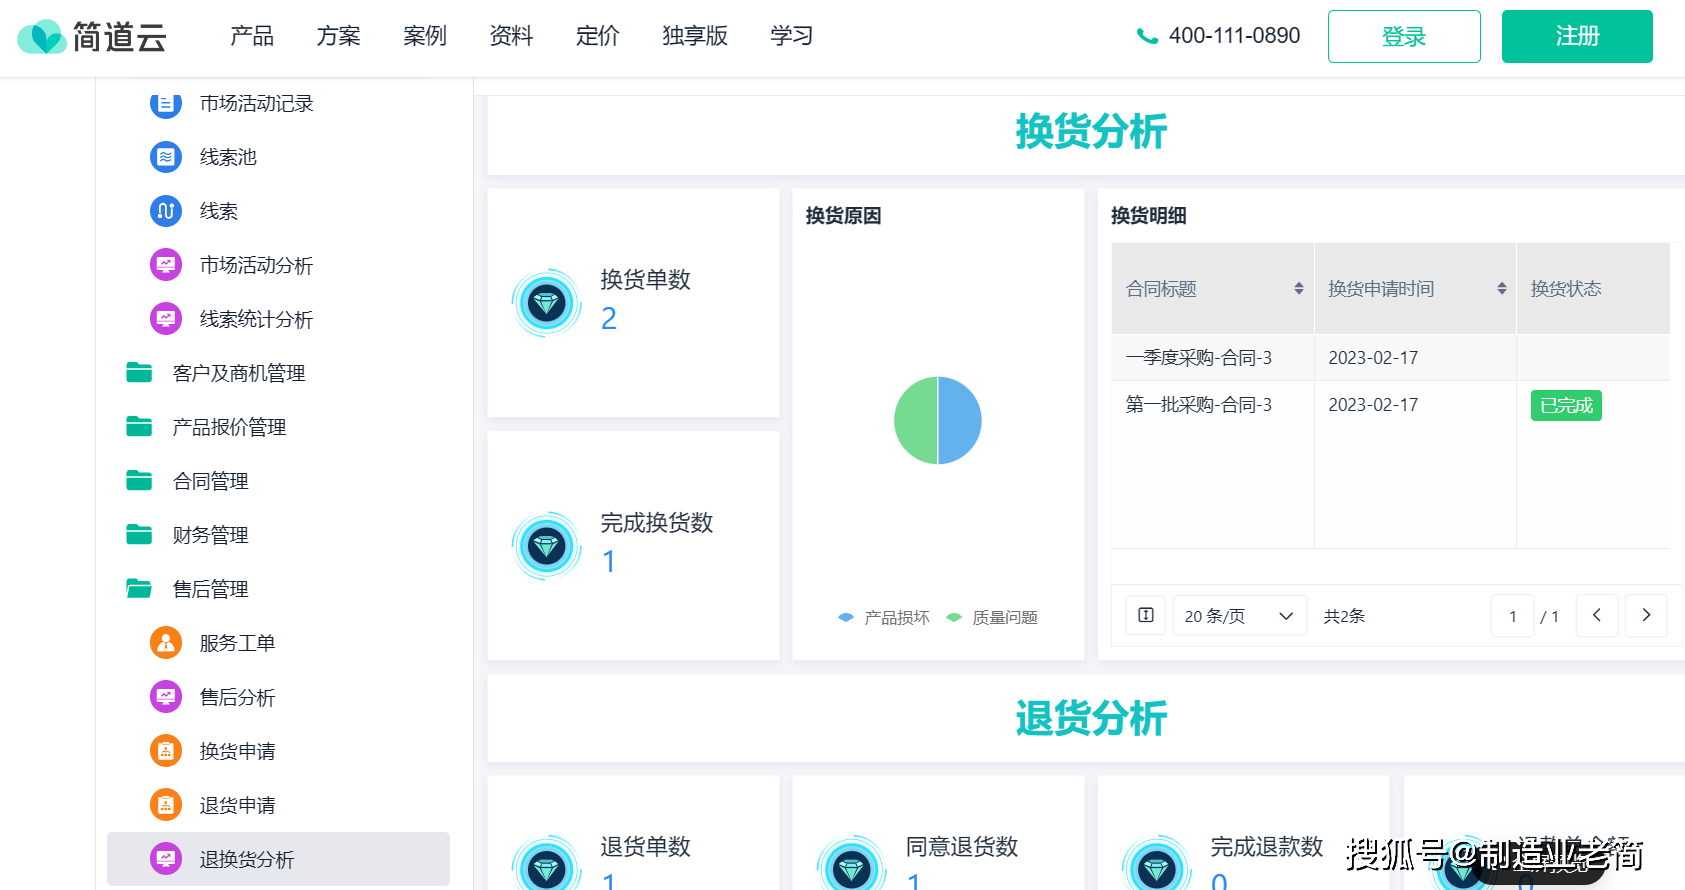
Task: Sort table by 合同标题 column arrows
Action: (x=1299, y=288)
